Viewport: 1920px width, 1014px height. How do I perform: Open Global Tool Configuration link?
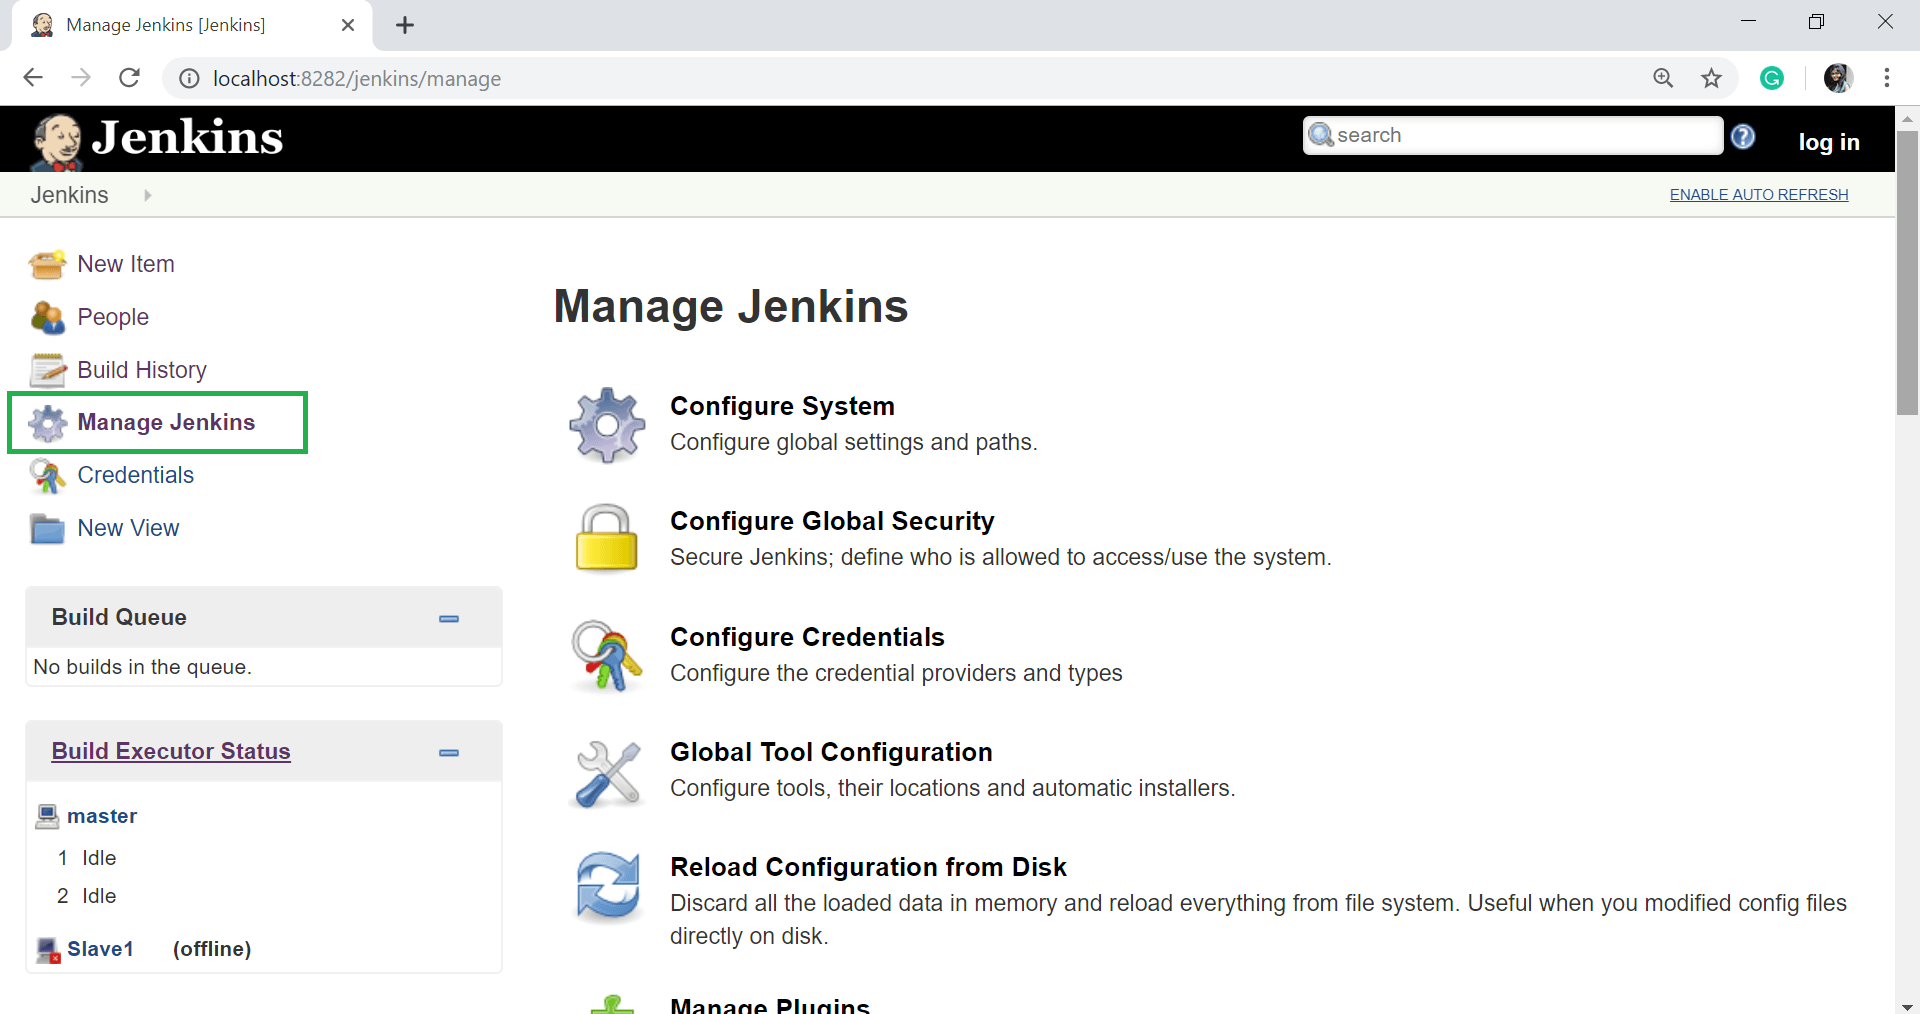pyautogui.click(x=831, y=752)
